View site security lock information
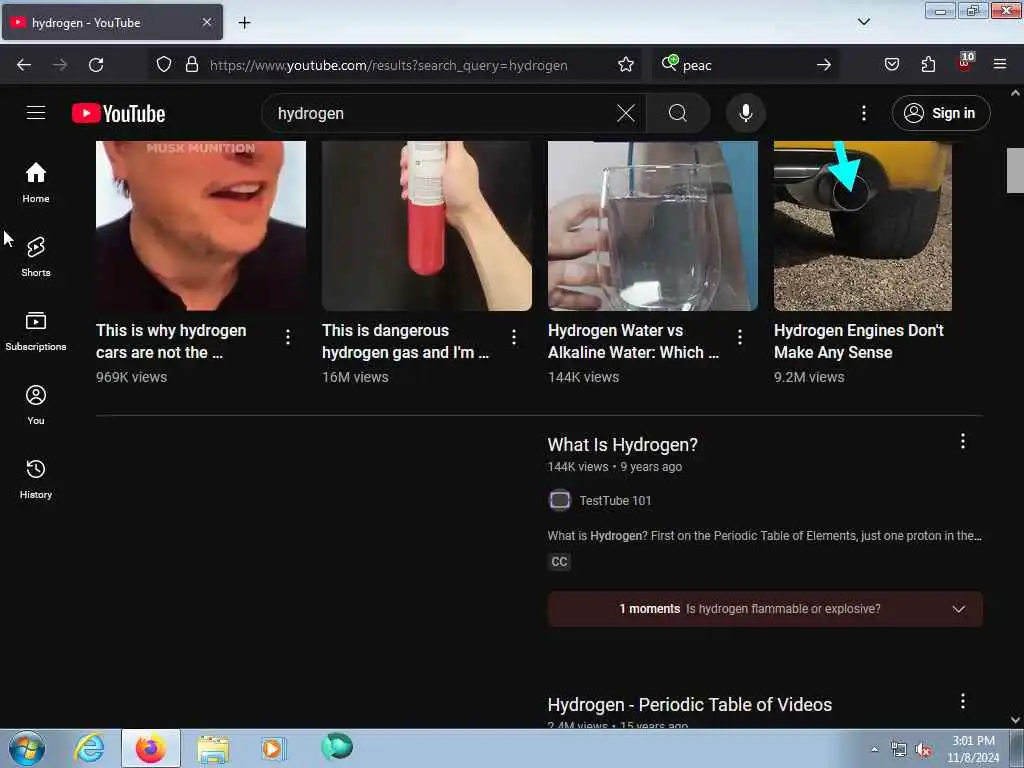Viewport: 1024px width, 768px height. [191, 65]
